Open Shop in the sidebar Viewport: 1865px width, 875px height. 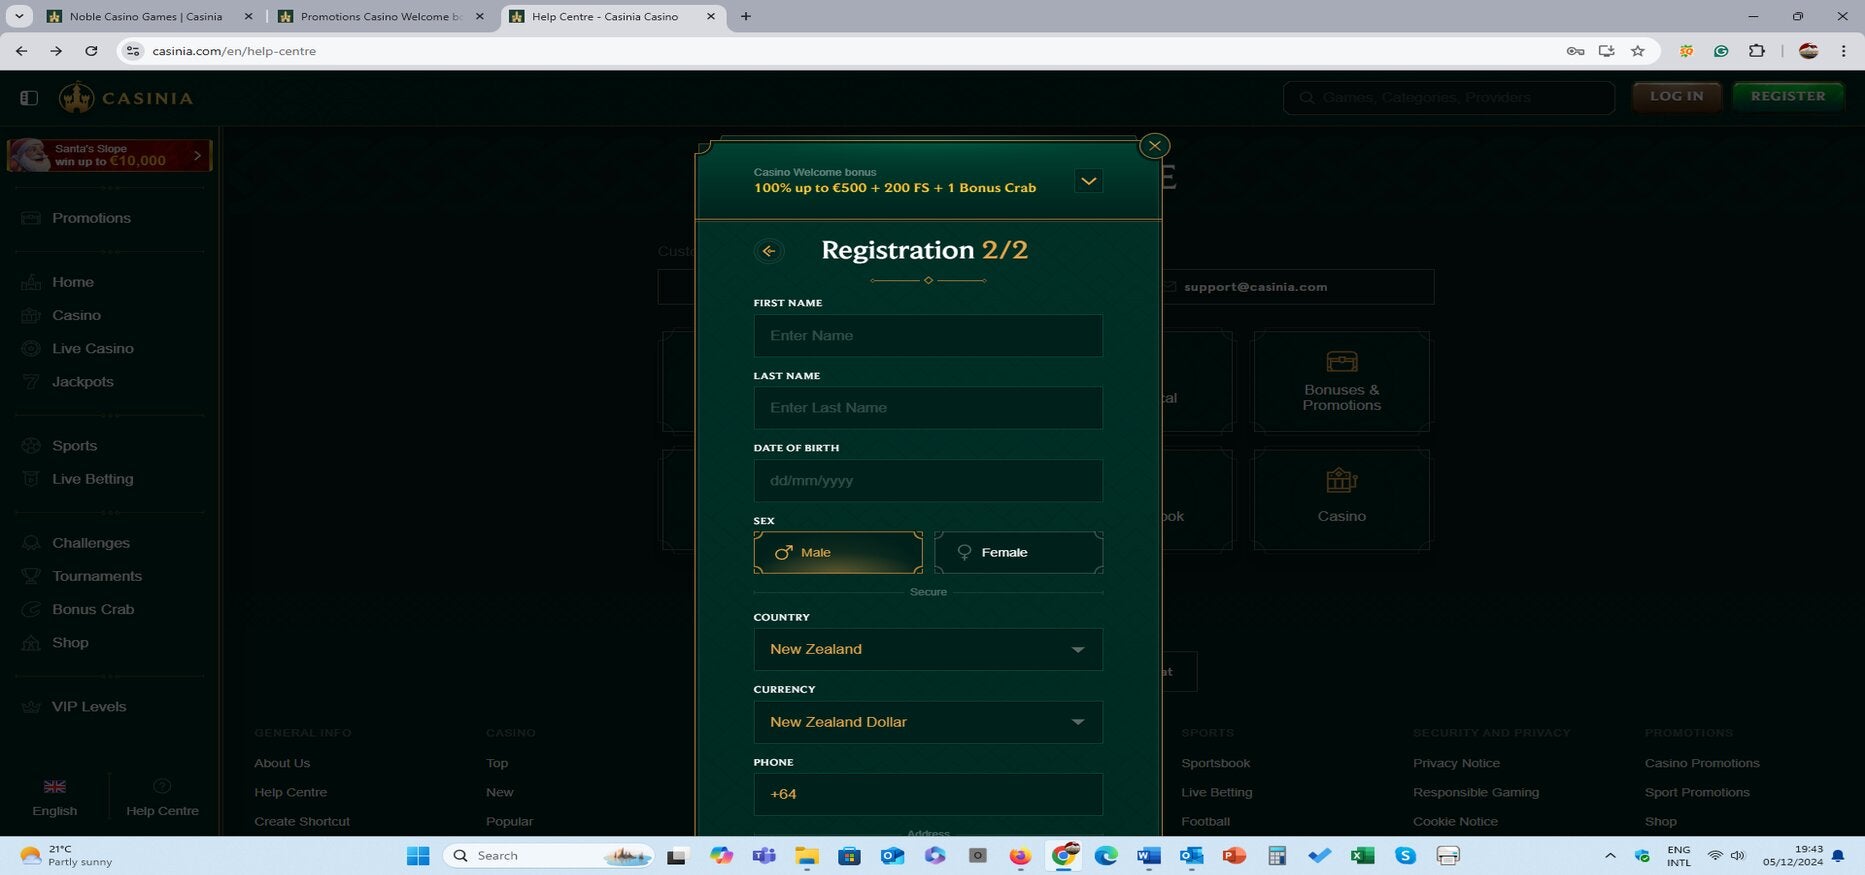[69, 642]
